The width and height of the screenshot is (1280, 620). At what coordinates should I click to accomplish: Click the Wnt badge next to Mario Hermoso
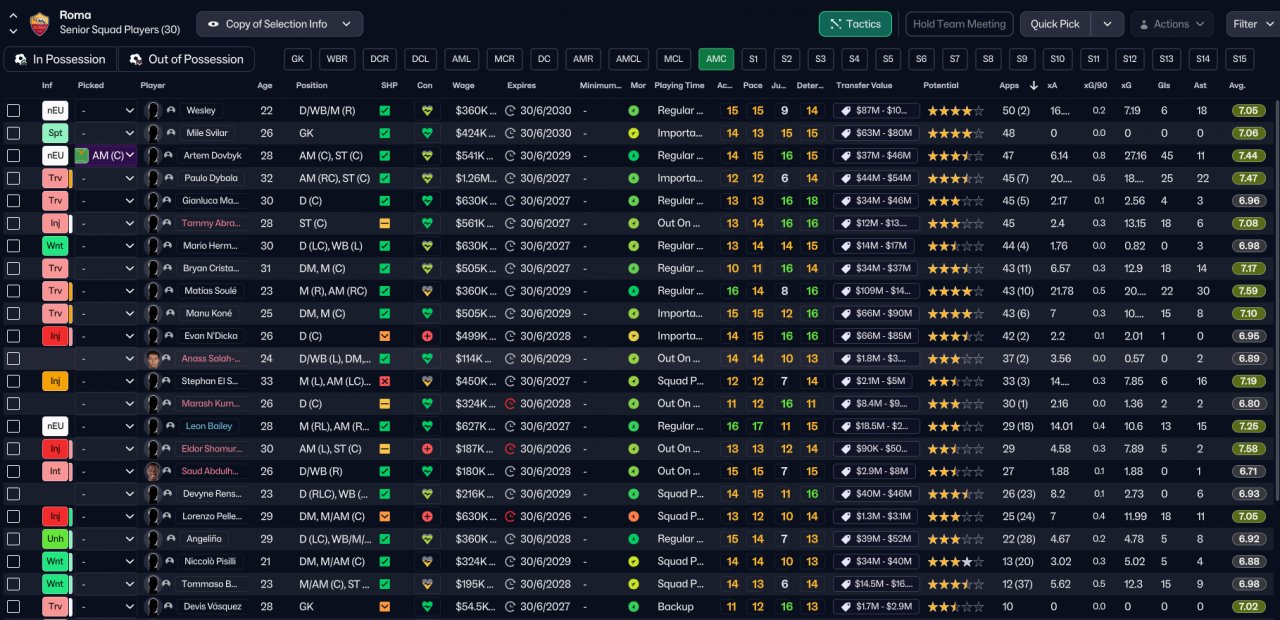point(55,245)
